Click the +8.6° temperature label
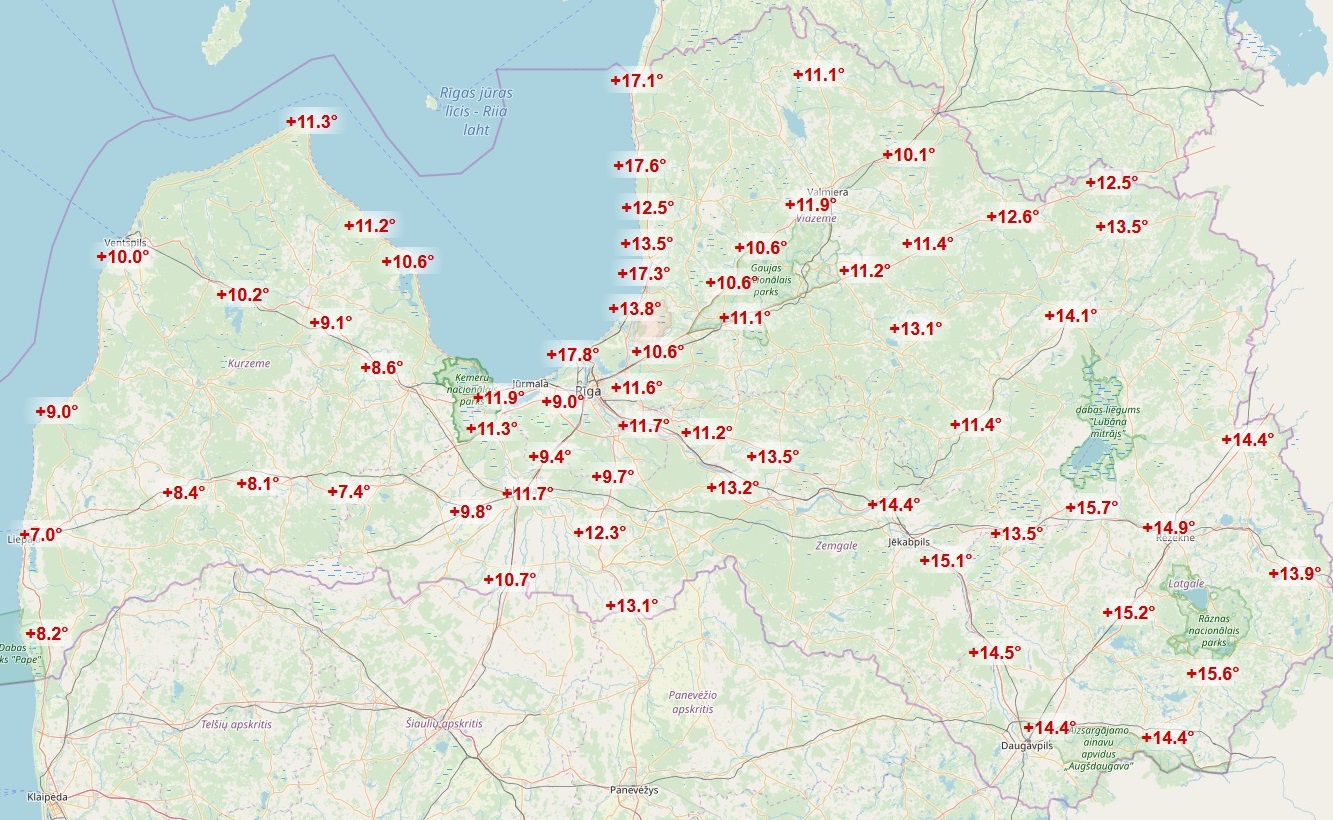Screen dimensions: 1333x820 click(382, 368)
